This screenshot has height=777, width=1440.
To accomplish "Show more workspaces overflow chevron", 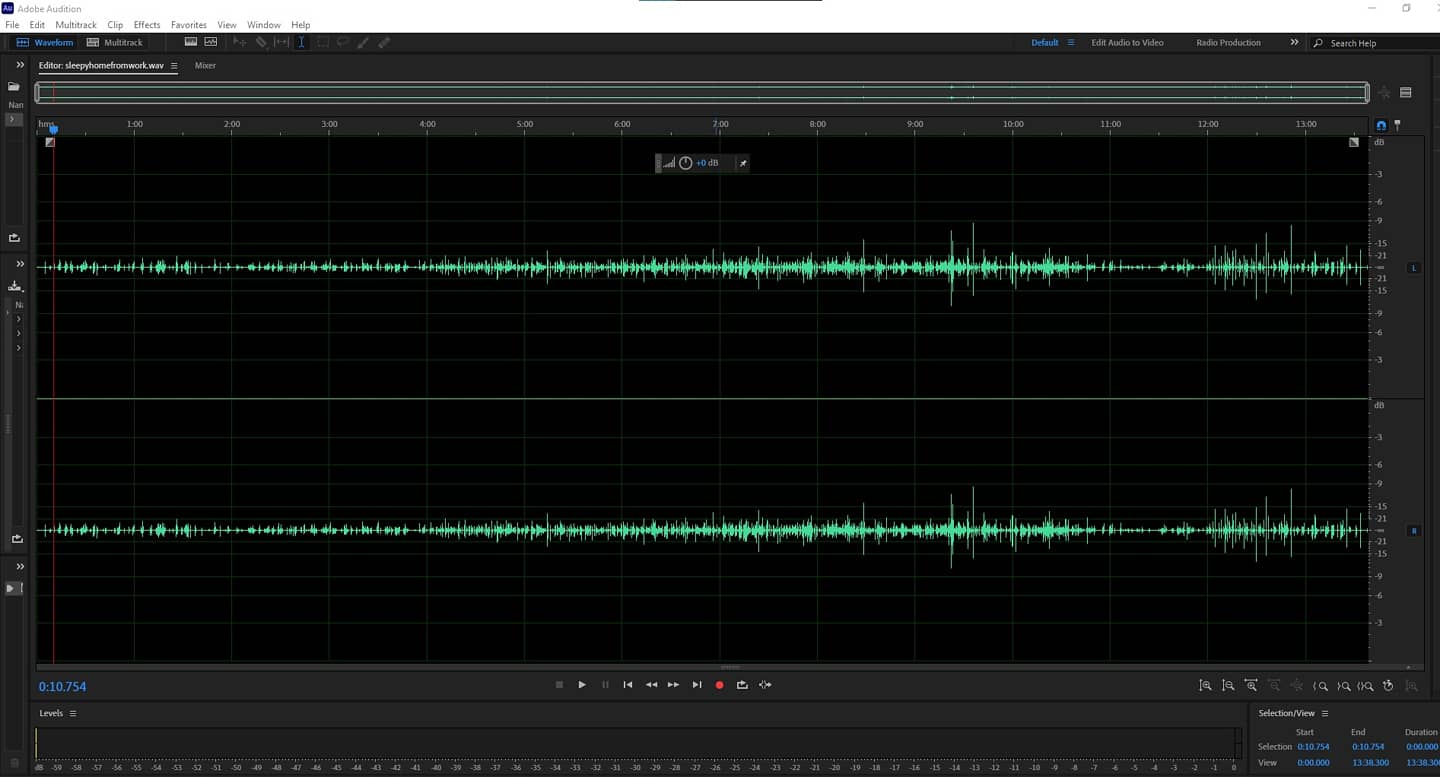I will point(1294,43).
